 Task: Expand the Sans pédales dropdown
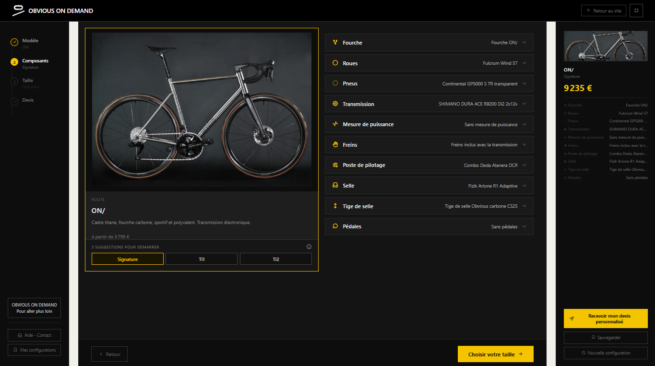click(429, 226)
